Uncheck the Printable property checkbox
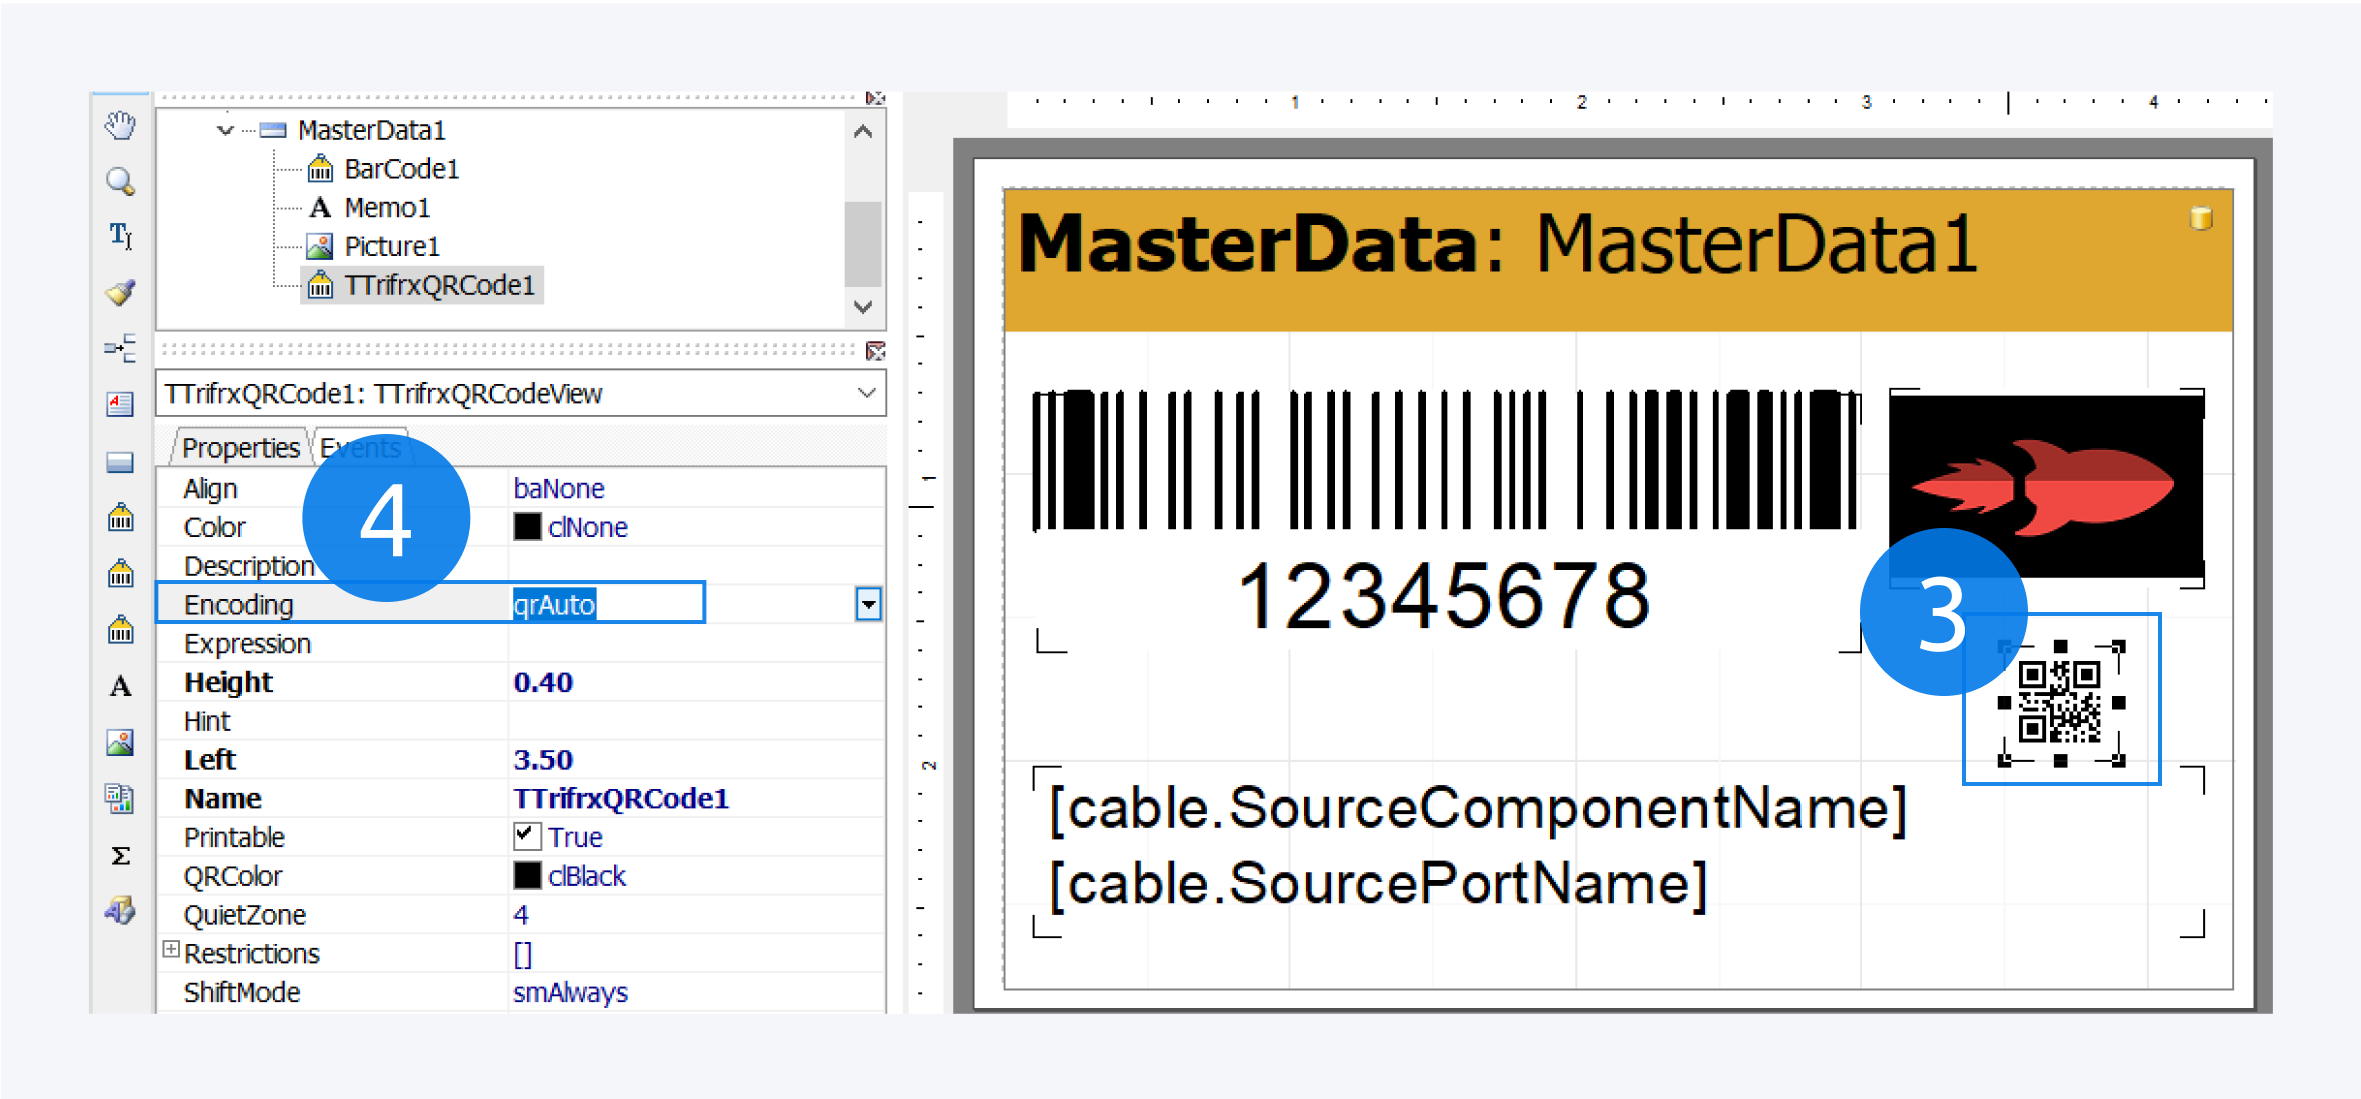The image size is (2361, 1099). 526,836
